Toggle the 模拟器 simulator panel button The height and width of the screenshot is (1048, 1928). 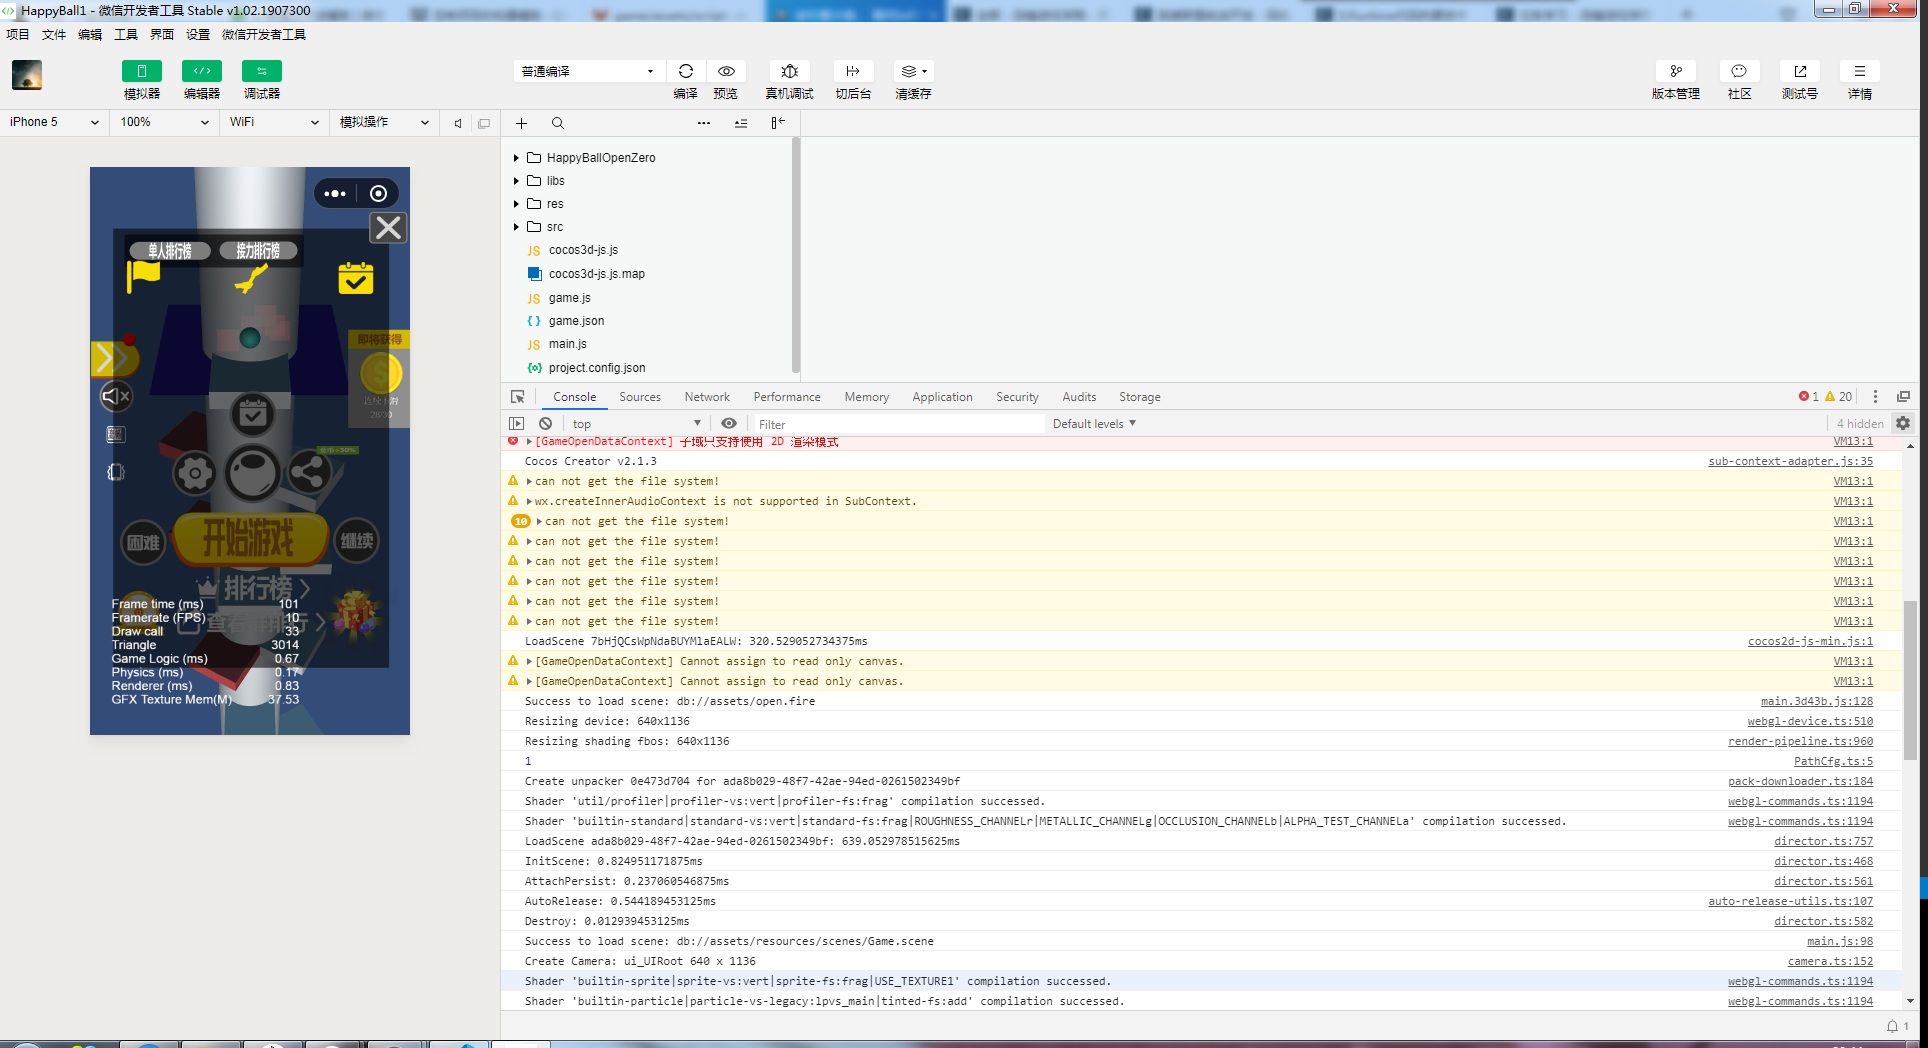click(x=142, y=71)
